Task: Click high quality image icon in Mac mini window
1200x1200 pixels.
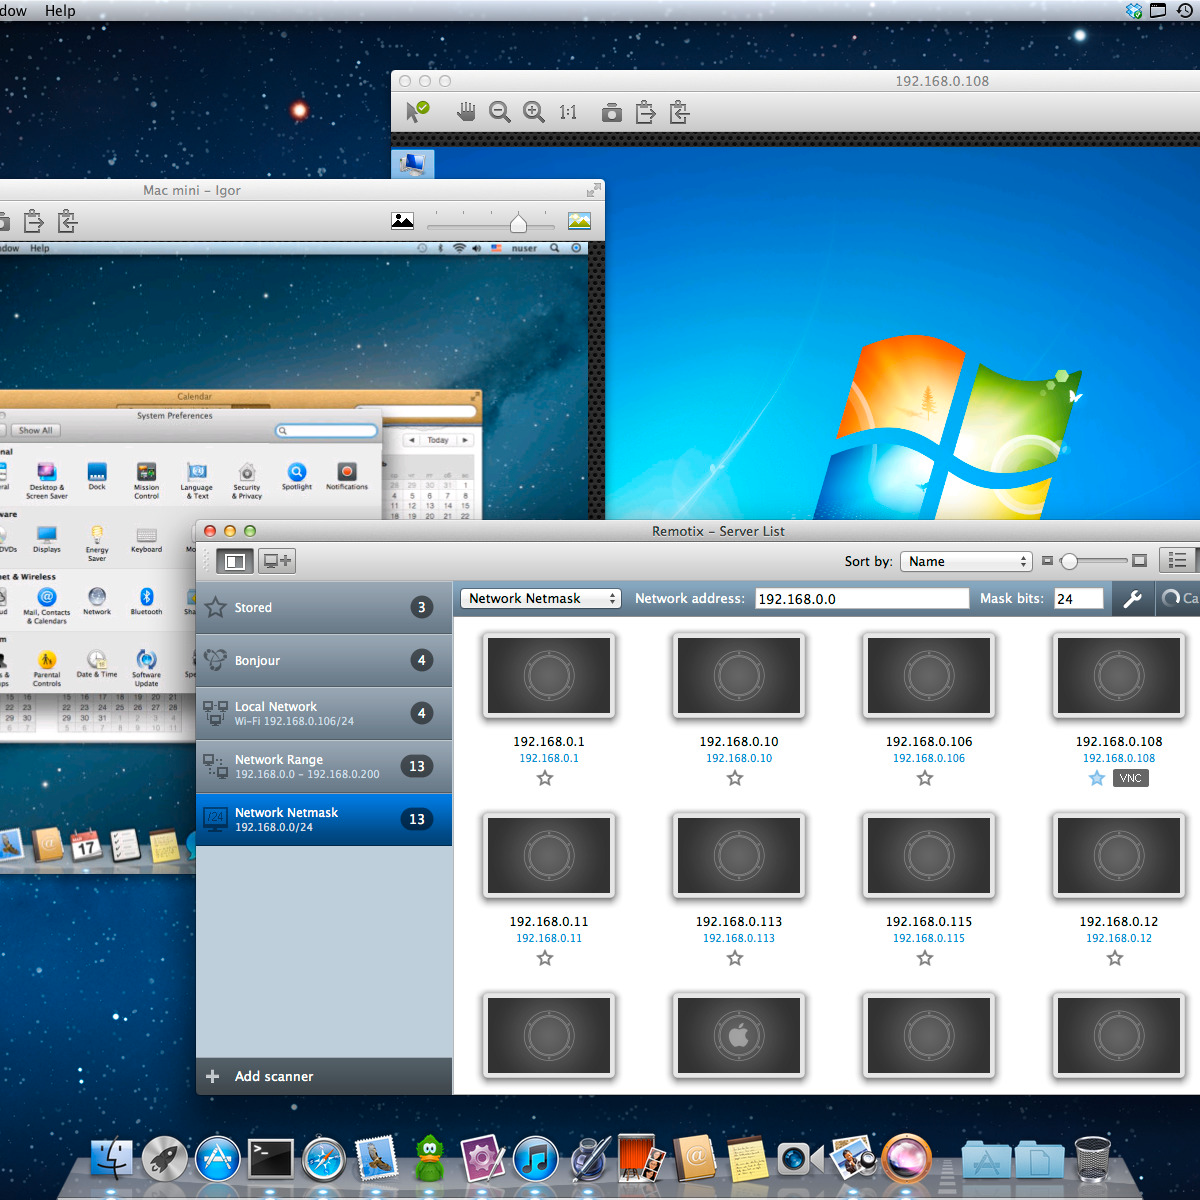Action: pos(579,221)
